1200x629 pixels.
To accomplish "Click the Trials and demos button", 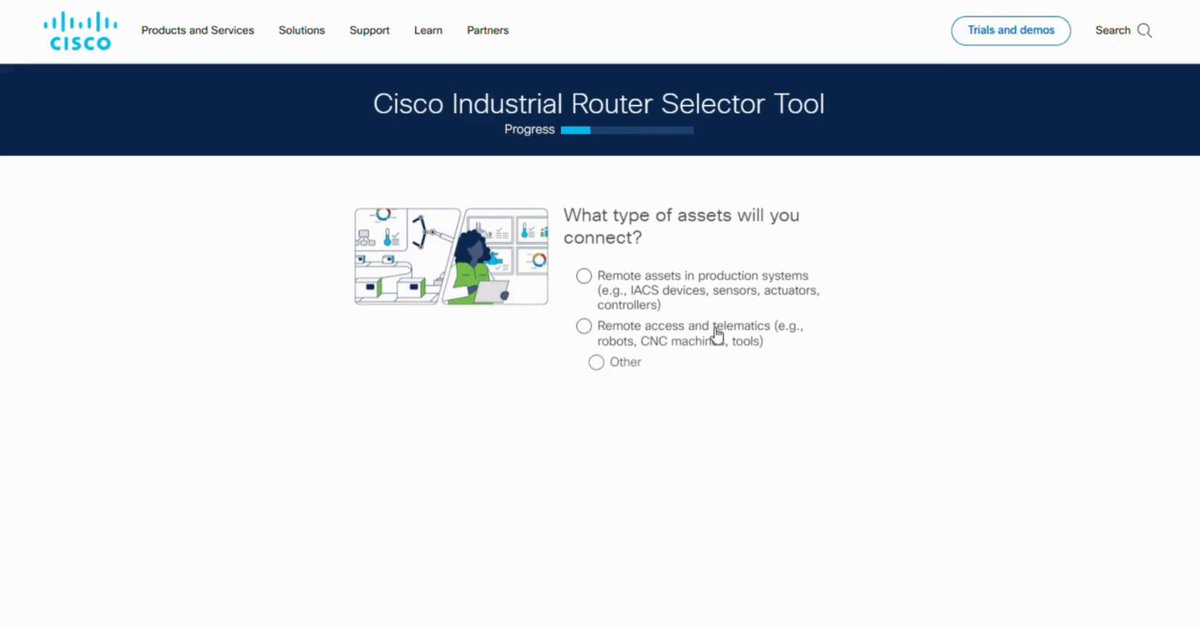I will (1011, 30).
